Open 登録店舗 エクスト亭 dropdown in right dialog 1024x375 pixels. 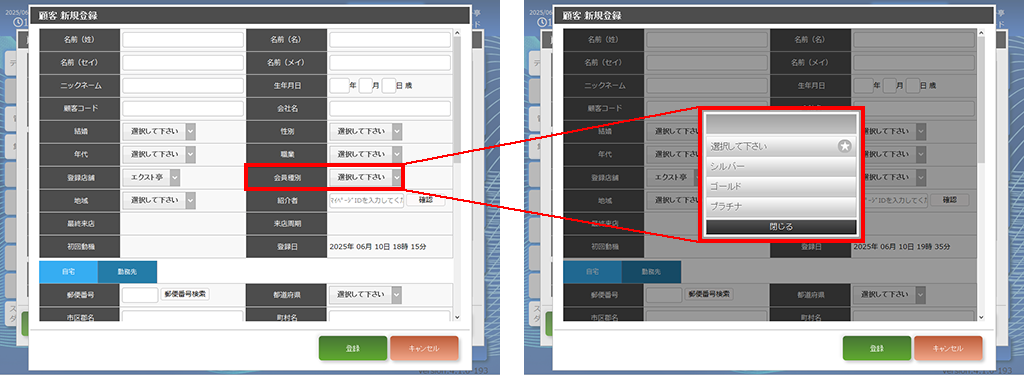coord(675,177)
